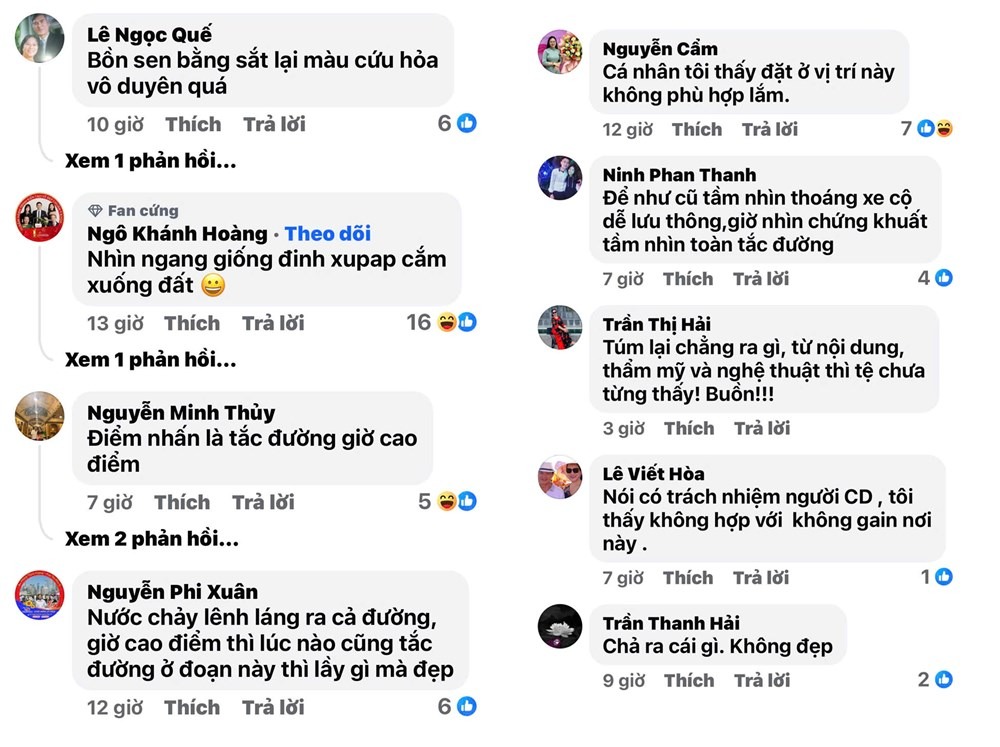This screenshot has width=1000, height=747.
Task: Click Ngô Khánh Hoàng's avatar
Action: pos(41,215)
